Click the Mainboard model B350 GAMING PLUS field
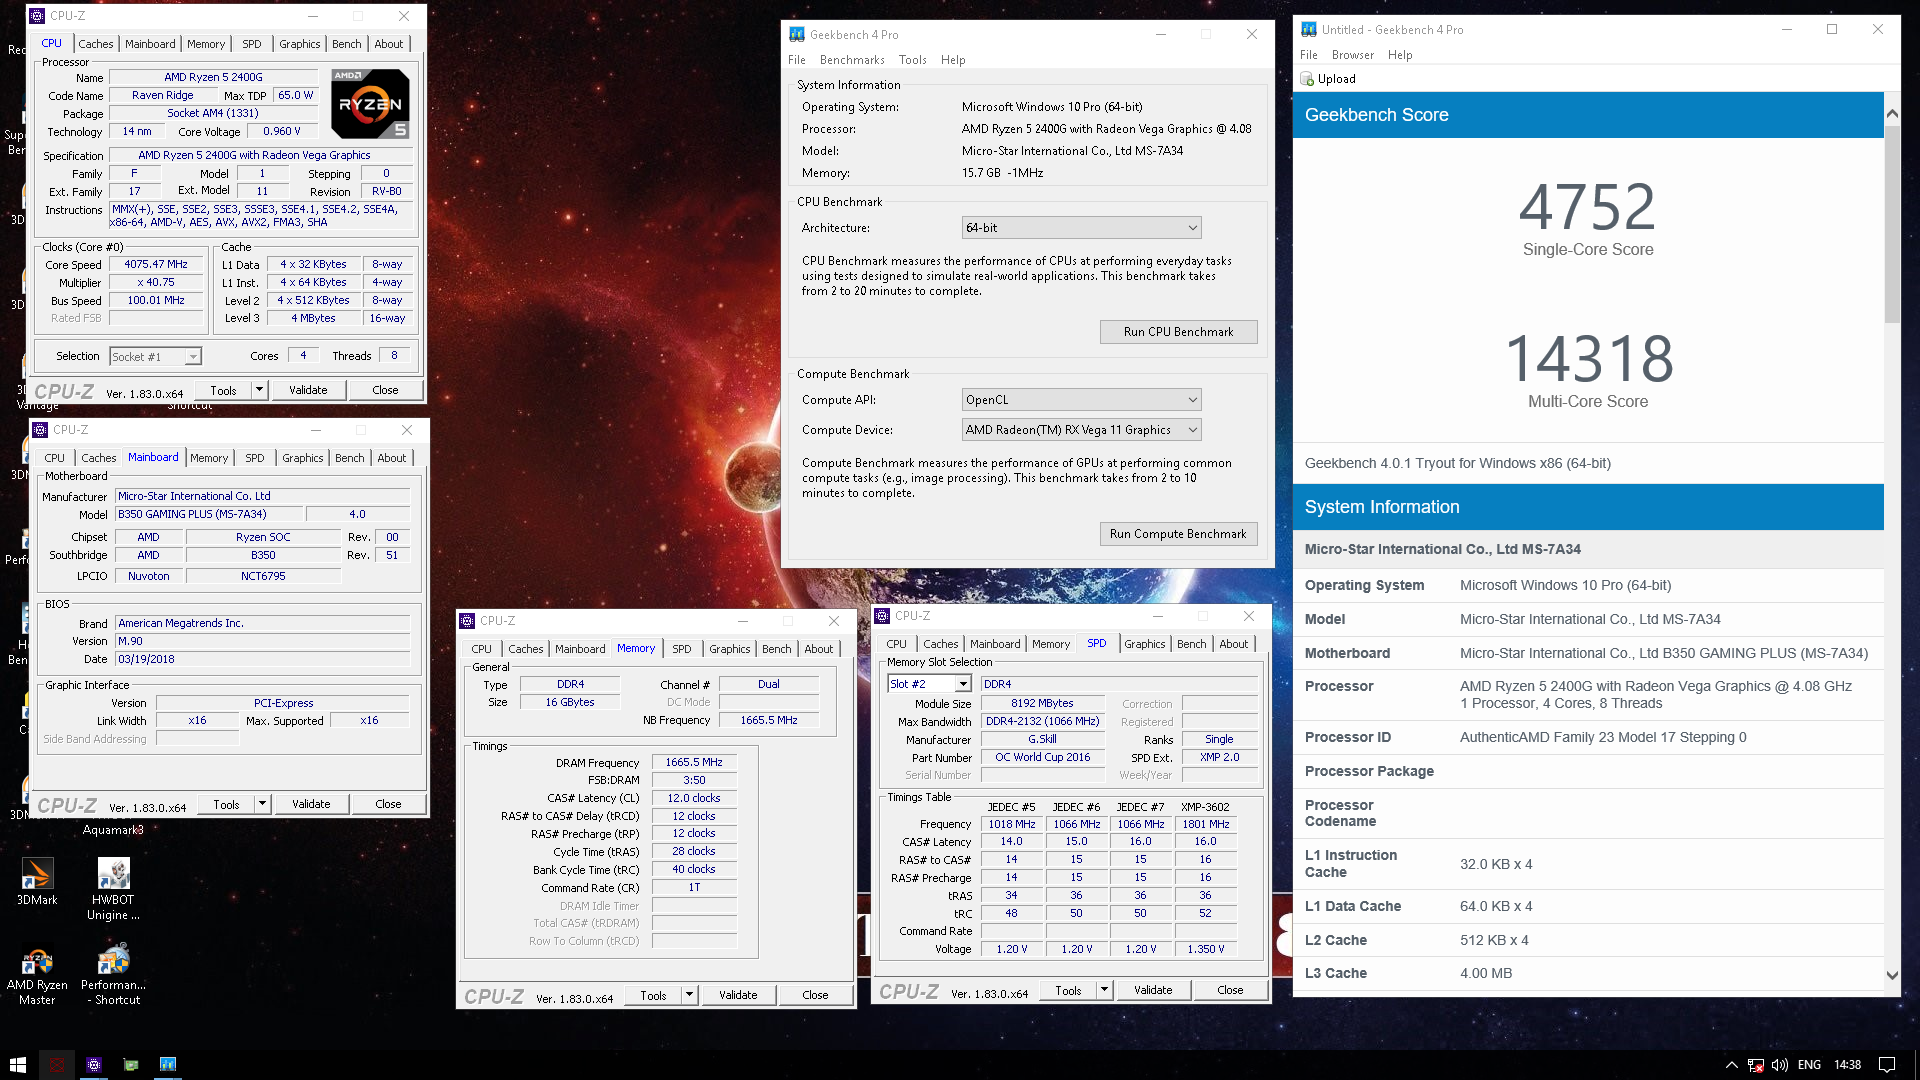Image resolution: width=1920 pixels, height=1080 pixels. click(x=208, y=515)
